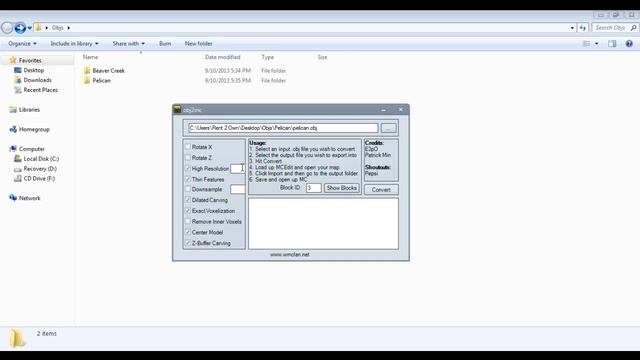
Task: Open Explorer help icon
Action: point(629,44)
